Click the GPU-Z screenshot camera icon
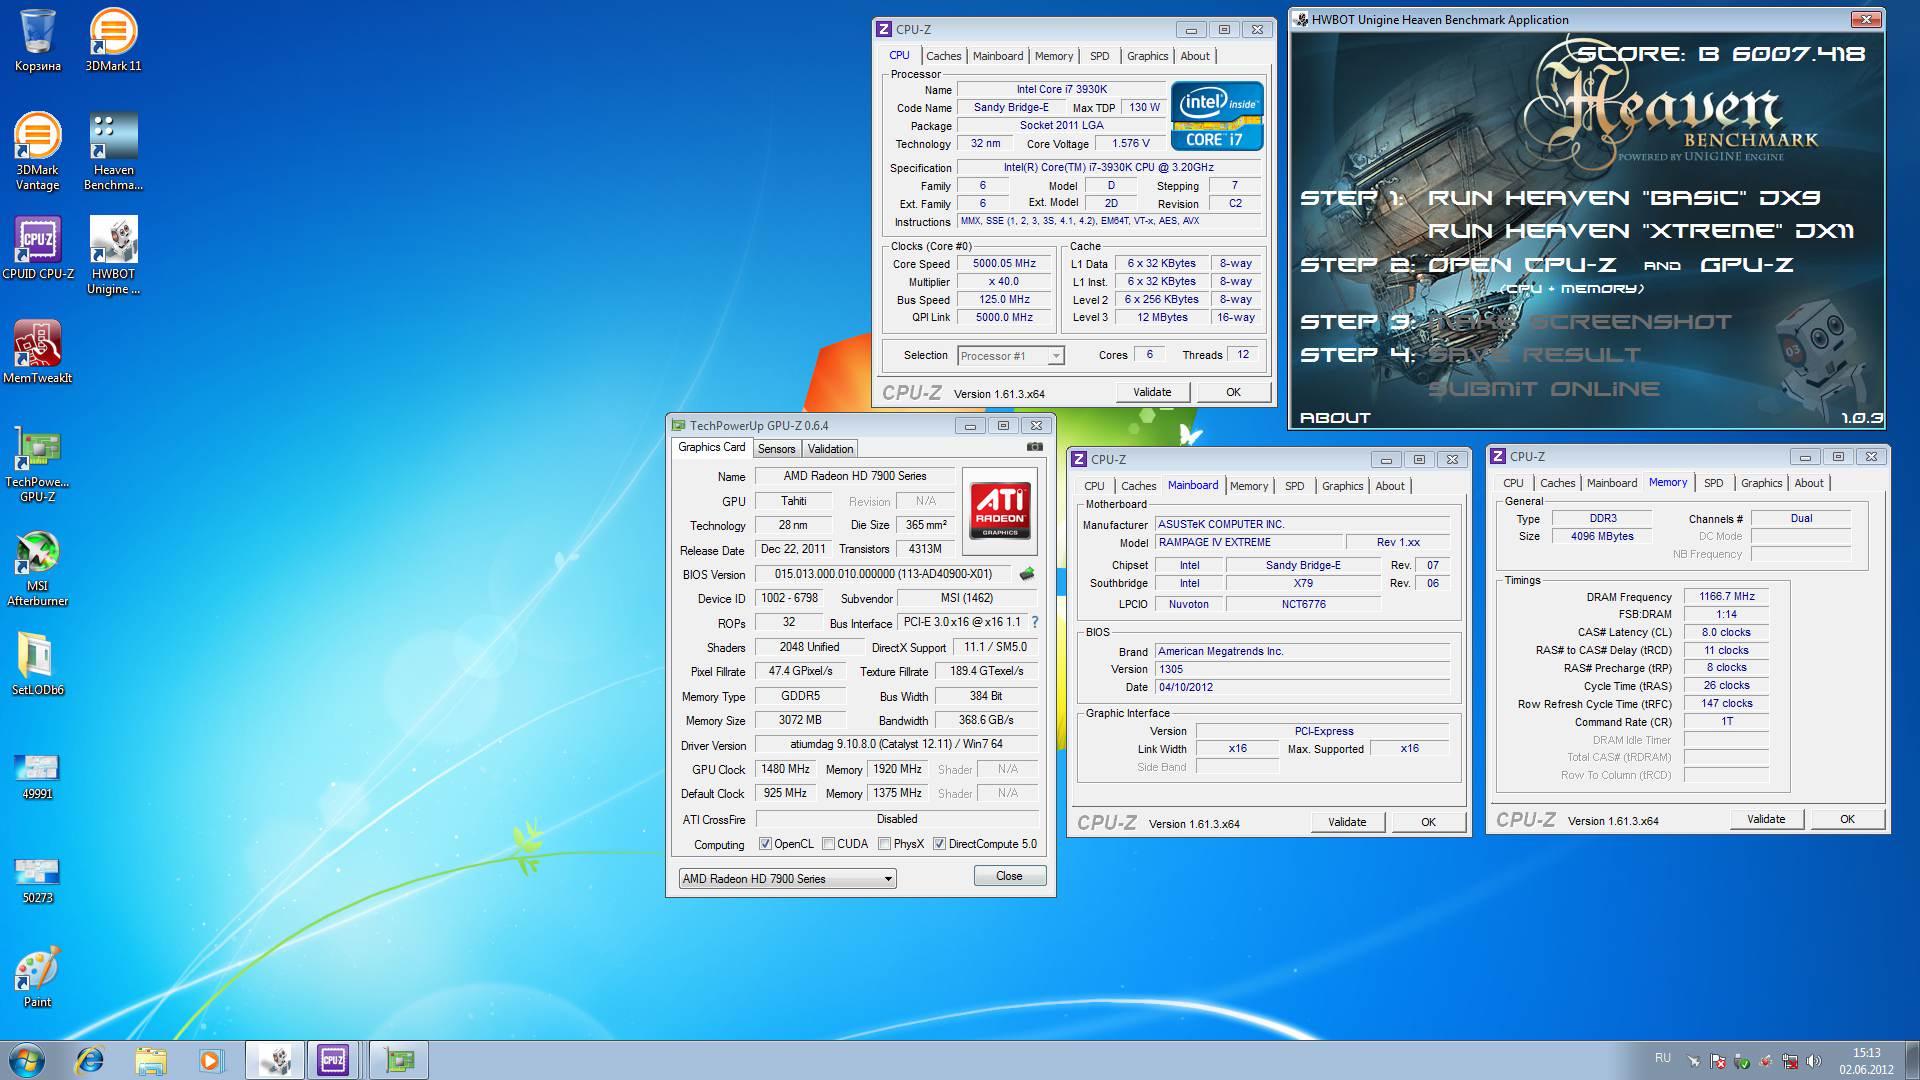 [1035, 447]
